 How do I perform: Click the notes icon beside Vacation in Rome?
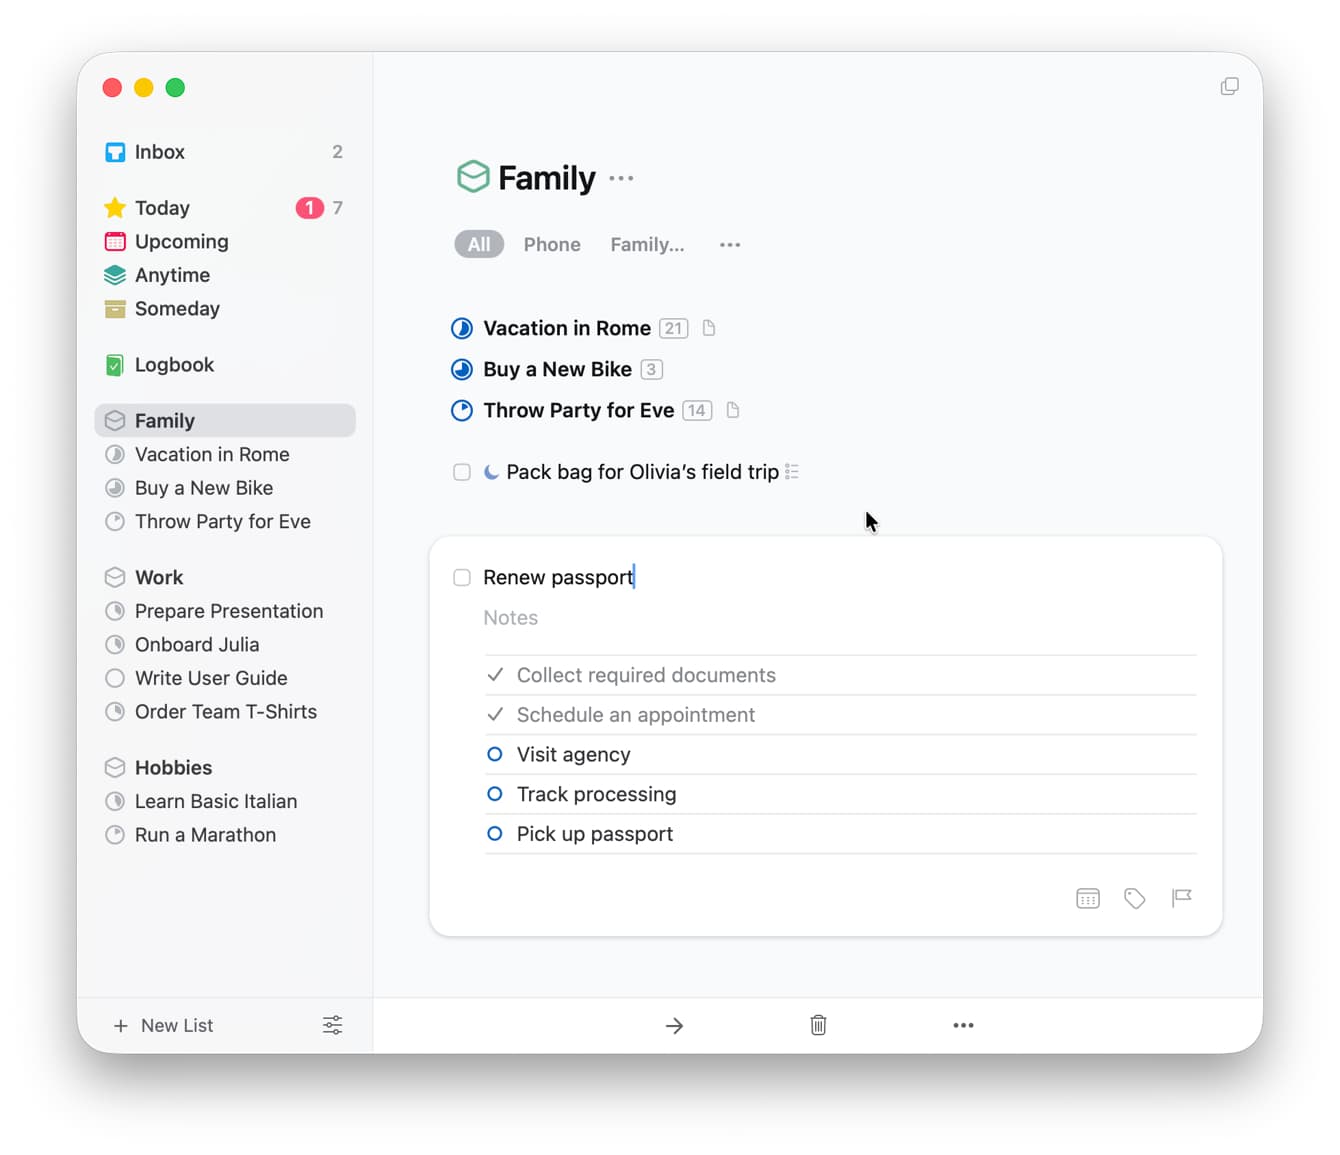point(709,328)
